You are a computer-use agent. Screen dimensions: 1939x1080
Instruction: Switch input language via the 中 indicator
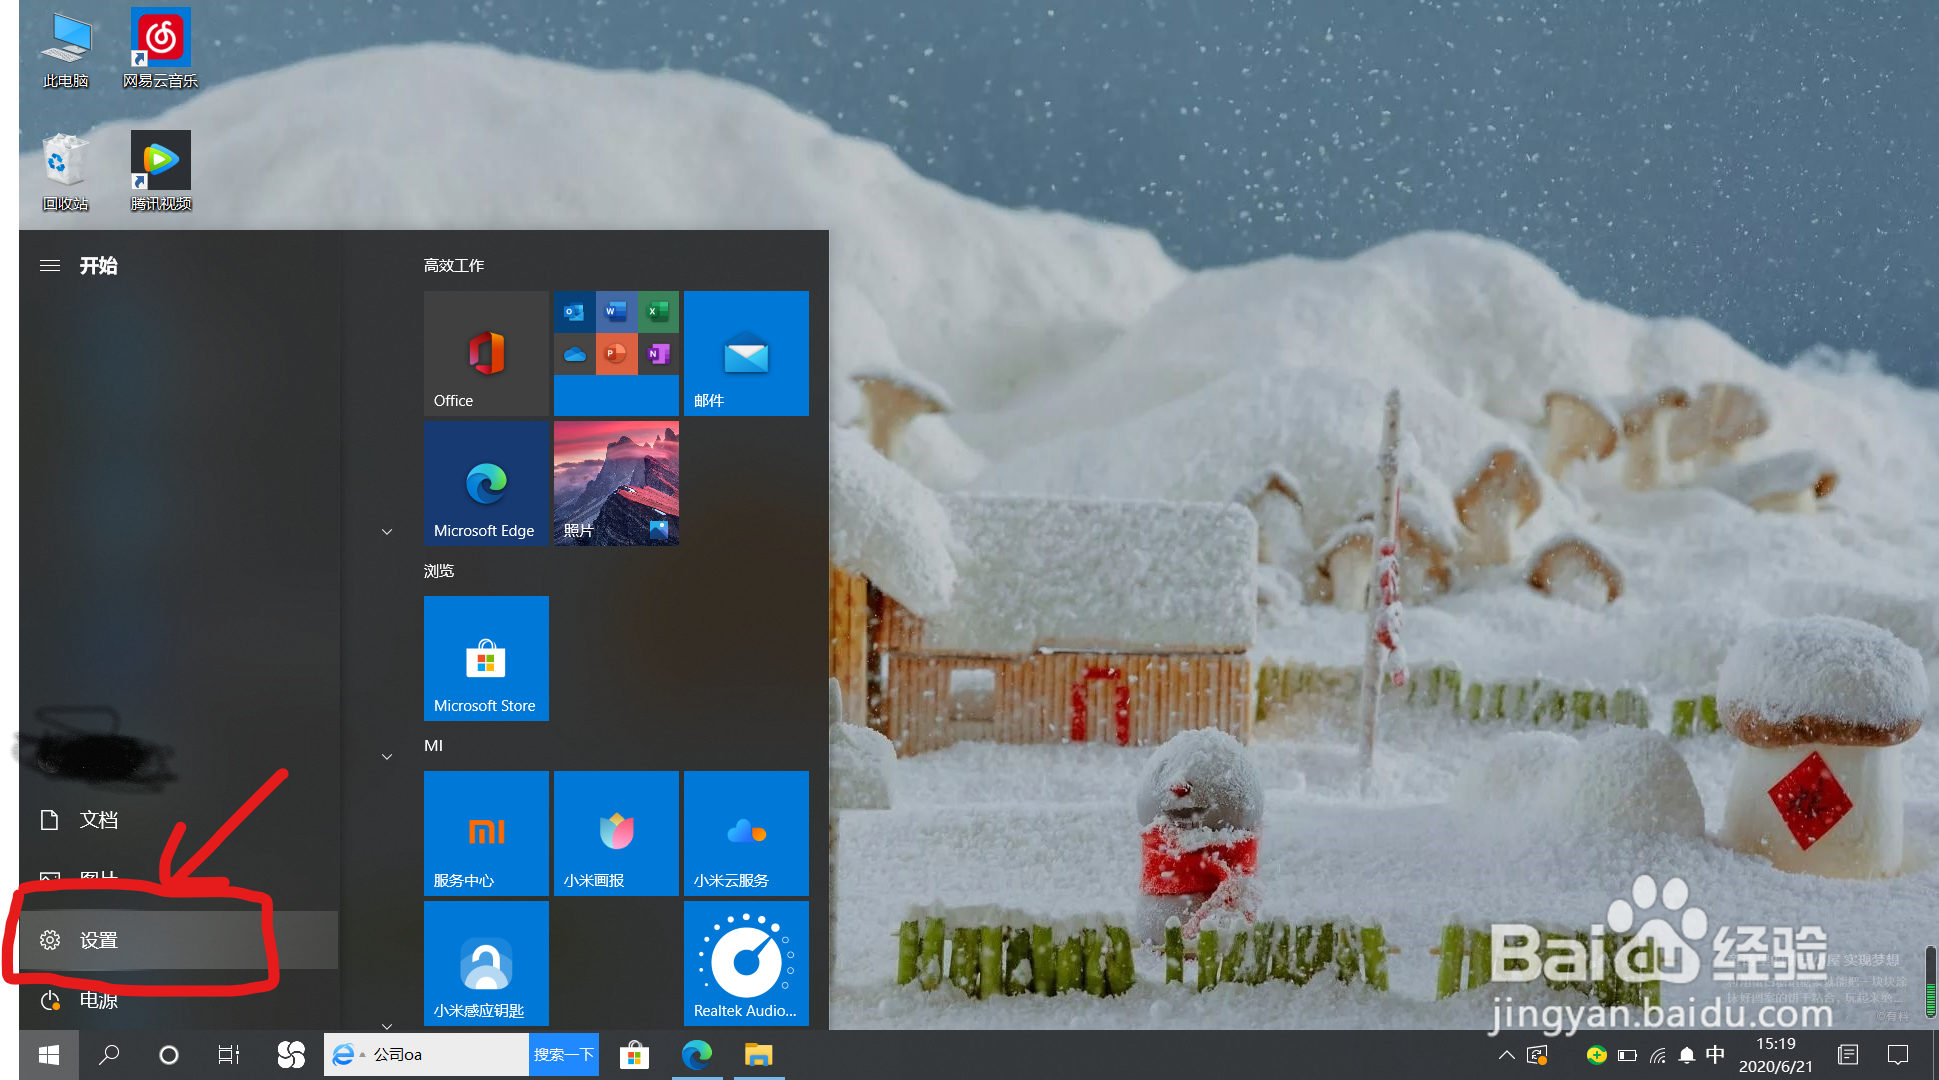coord(1714,1054)
